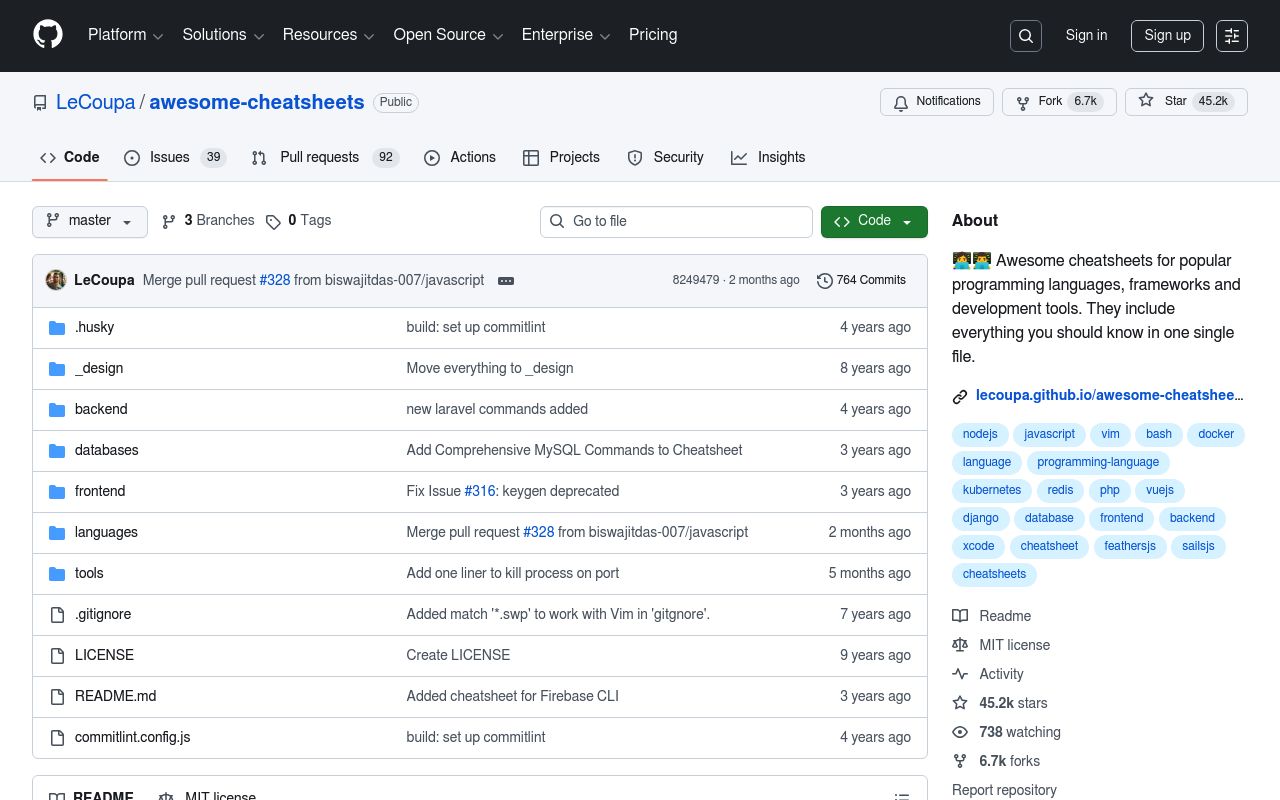
Task: Star the awesome-cheatsheets repository
Action: tap(1163, 101)
